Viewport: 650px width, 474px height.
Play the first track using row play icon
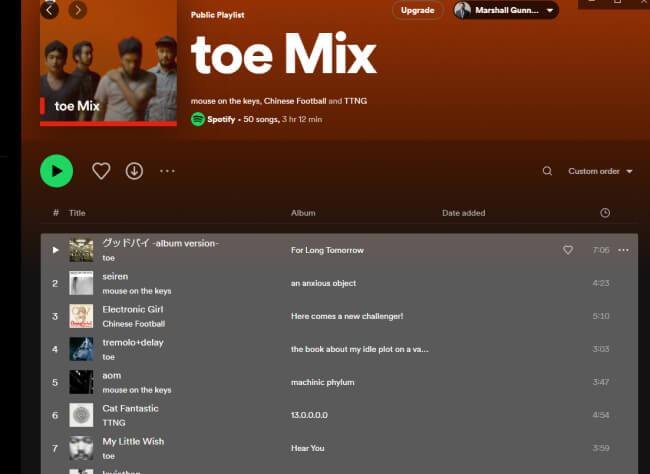pyautogui.click(x=56, y=250)
